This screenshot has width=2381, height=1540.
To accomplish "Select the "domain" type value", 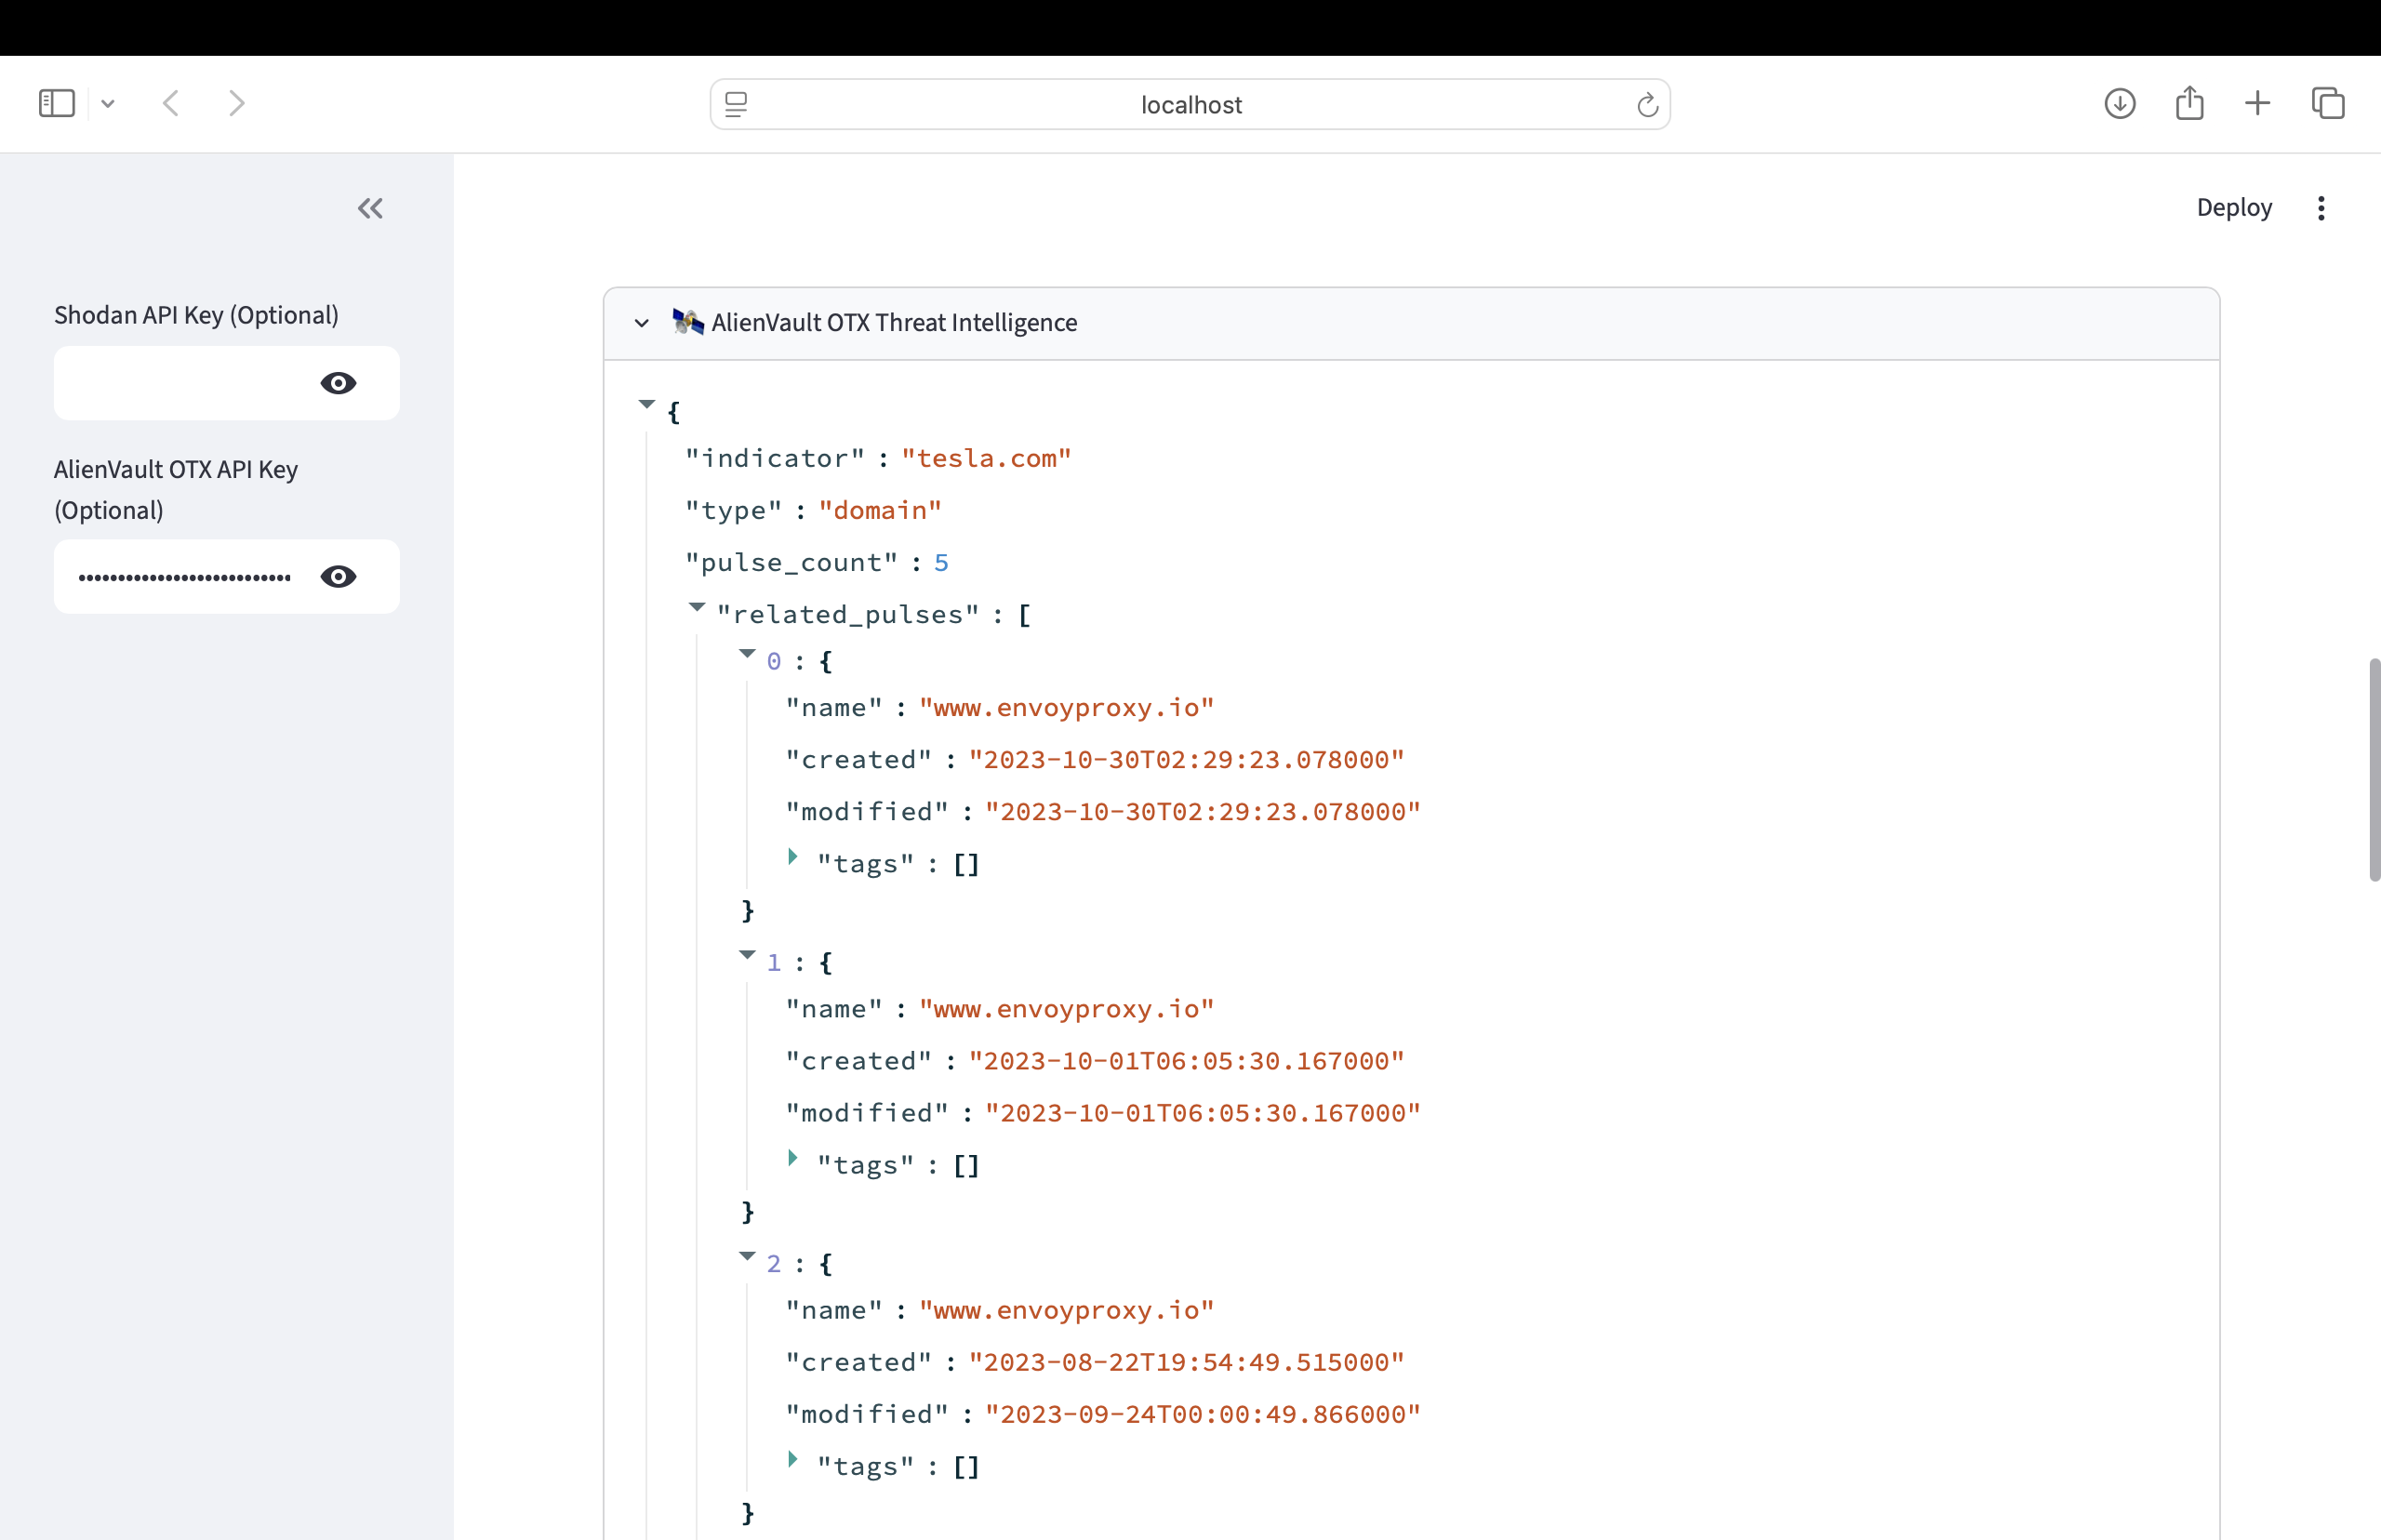I will pos(880,510).
